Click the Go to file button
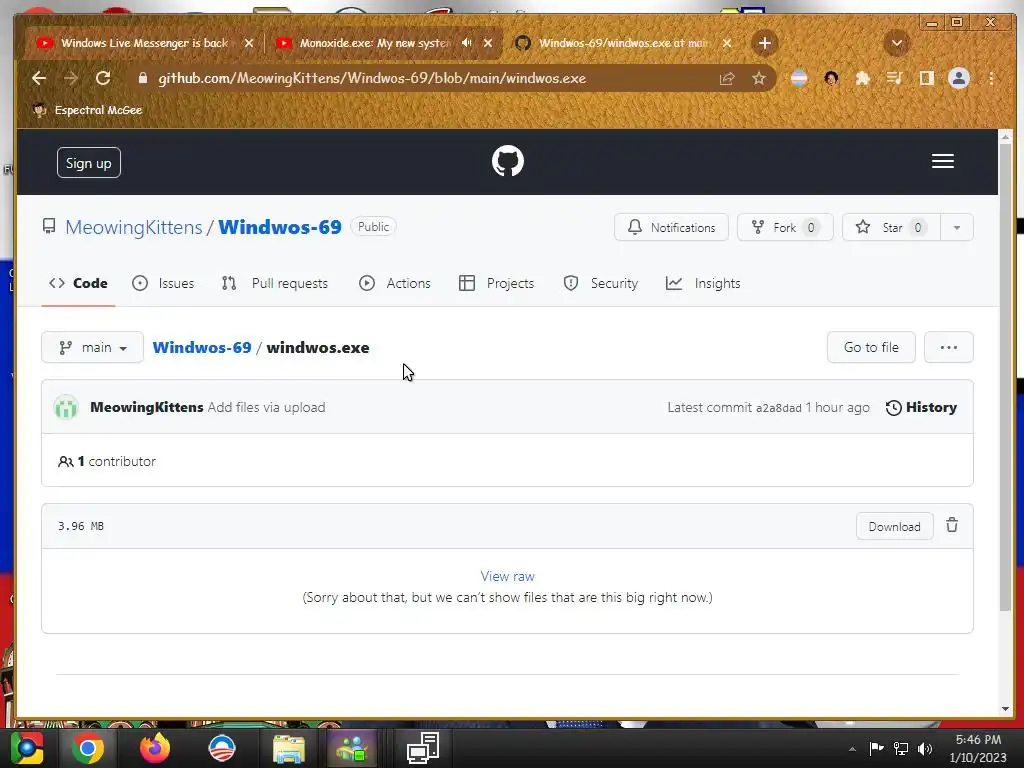This screenshot has width=1024, height=768. (x=871, y=347)
